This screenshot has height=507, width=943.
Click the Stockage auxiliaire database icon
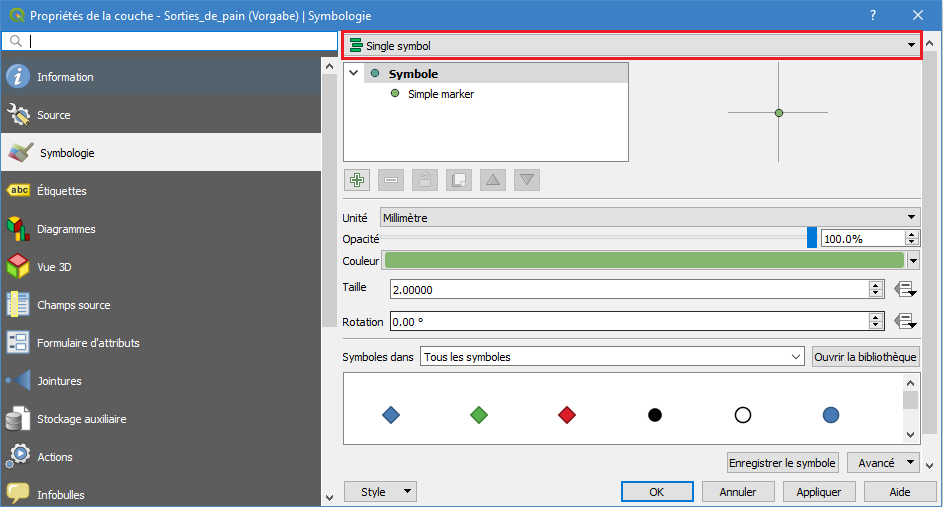point(17,419)
